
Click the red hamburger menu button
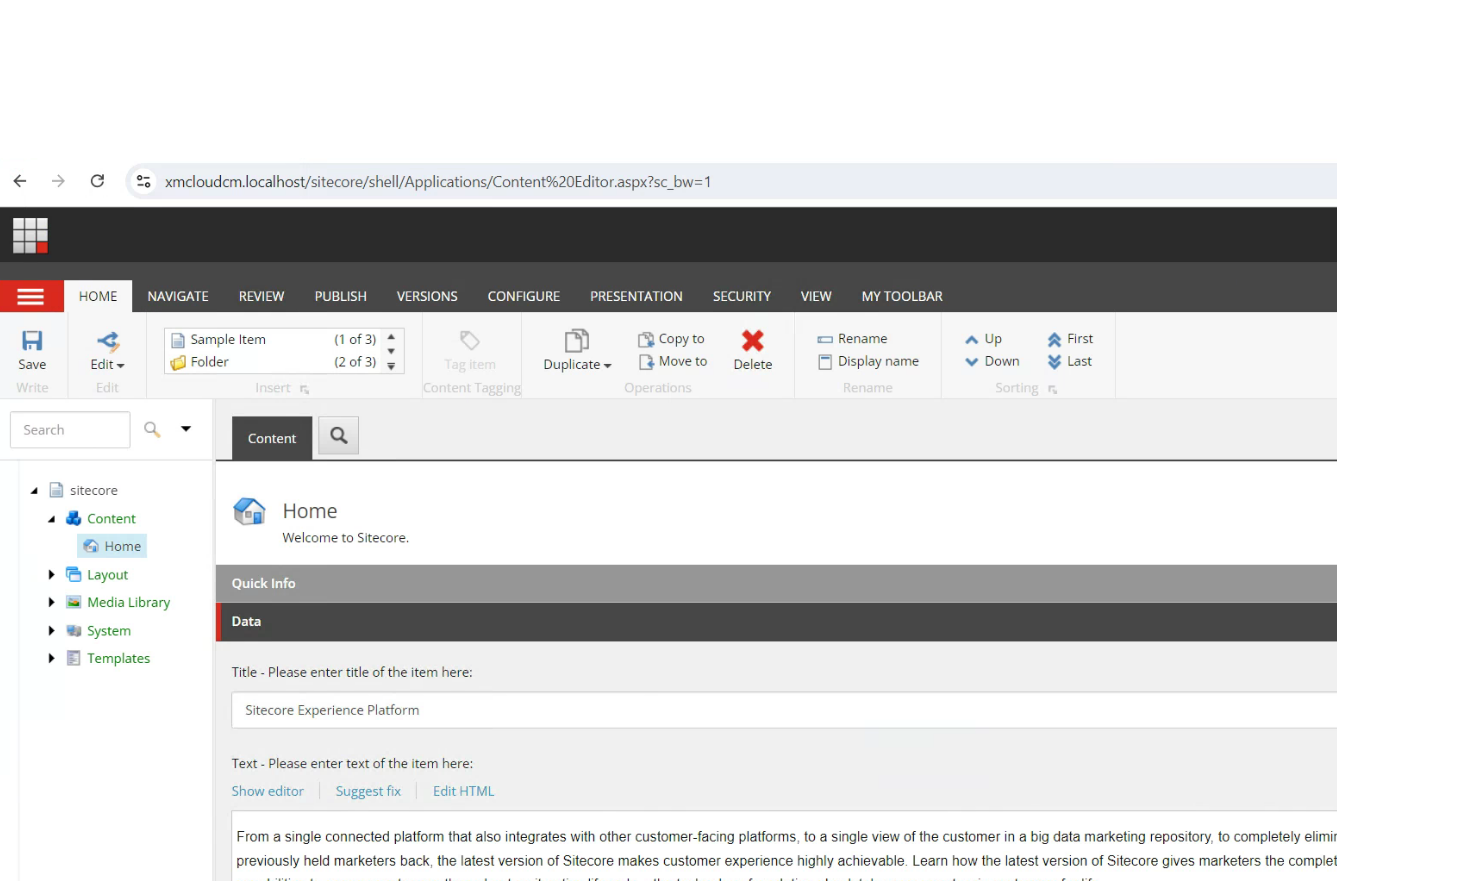coord(31,297)
